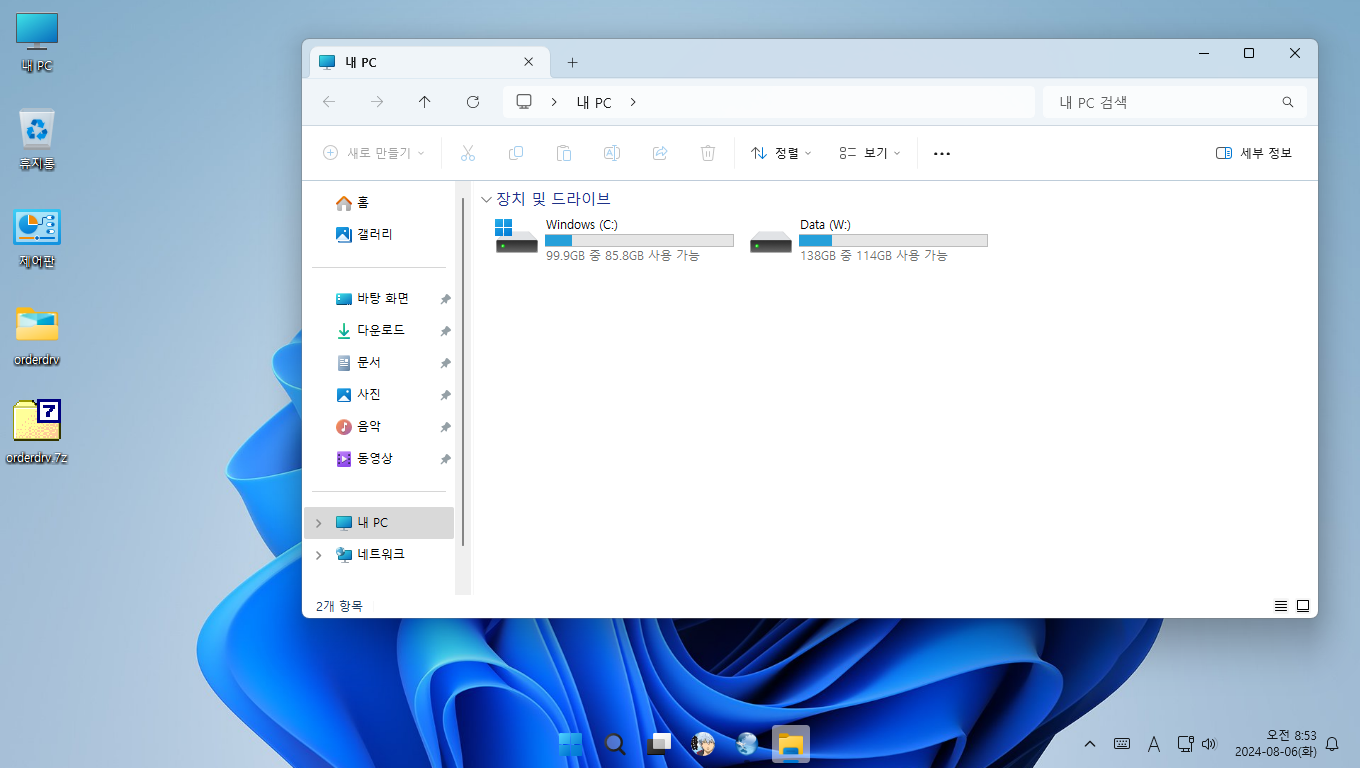Close the 내 PC tab
The image size is (1360, 768).
point(529,62)
